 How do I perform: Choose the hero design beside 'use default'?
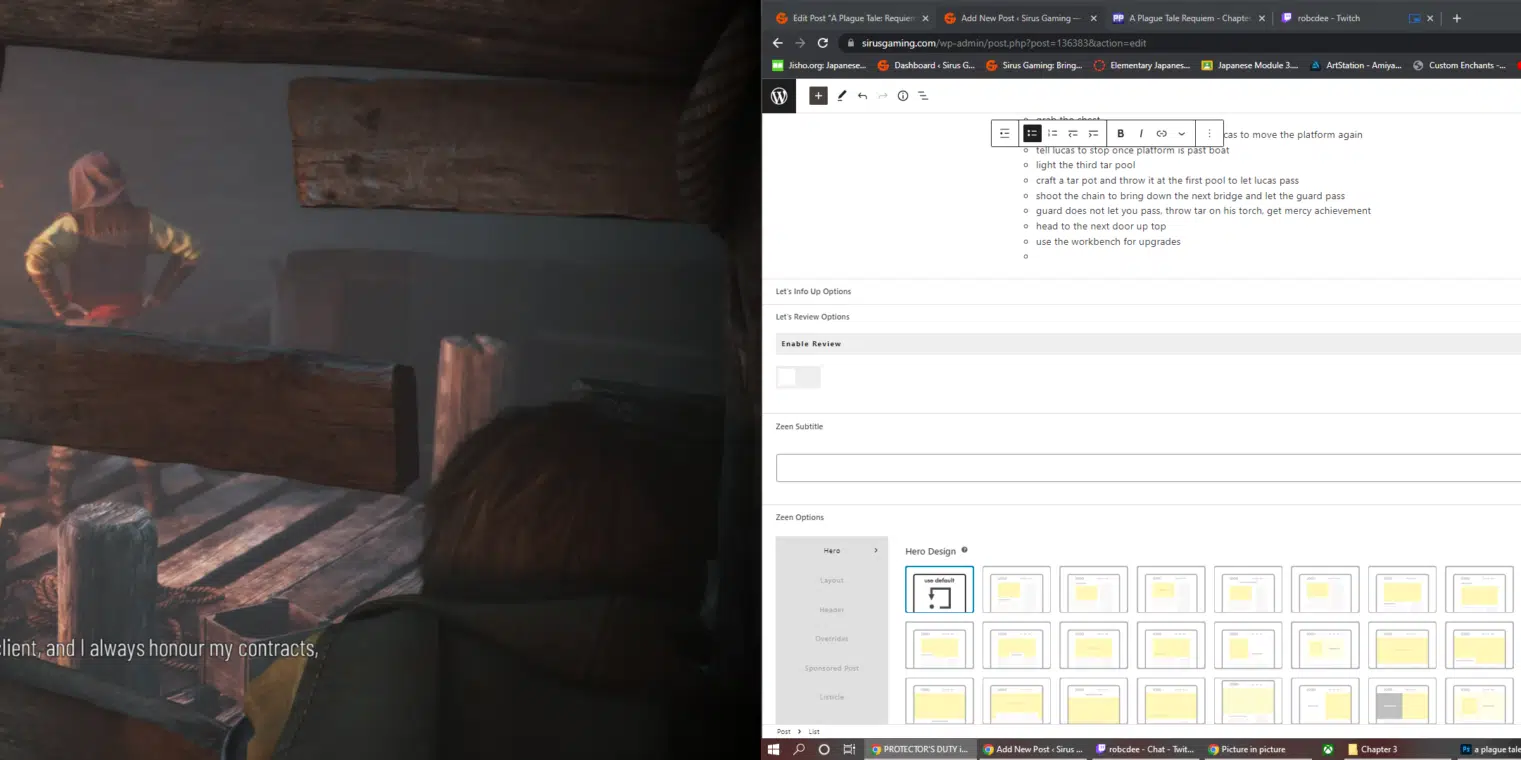pyautogui.click(x=1016, y=590)
